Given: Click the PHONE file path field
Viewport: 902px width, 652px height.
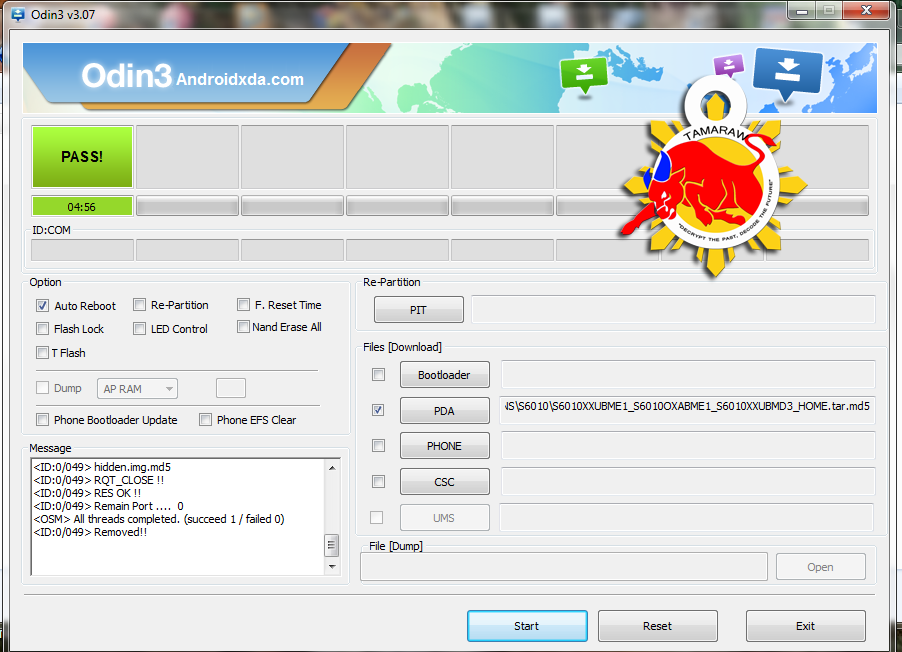Looking at the screenshot, I should pos(688,445).
